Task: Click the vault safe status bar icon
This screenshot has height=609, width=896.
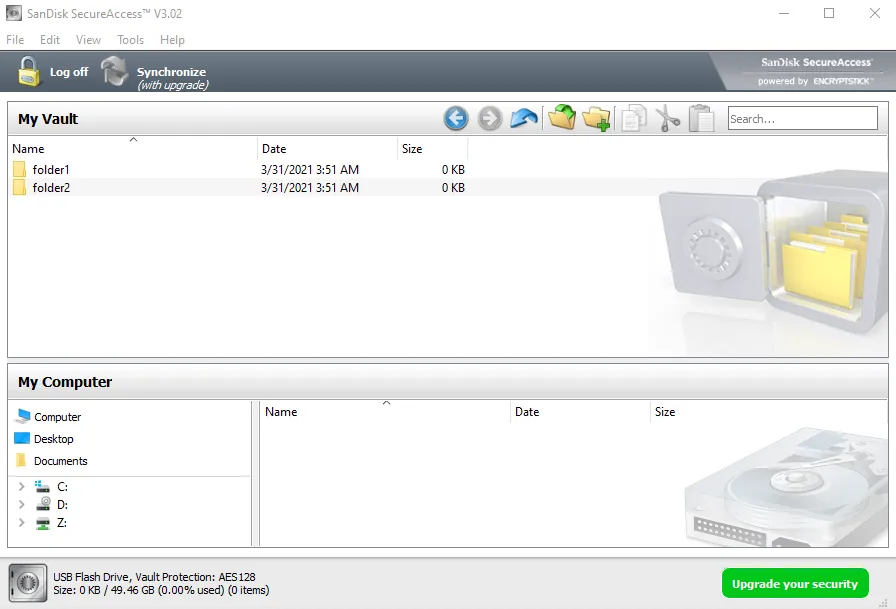Action: [28, 583]
